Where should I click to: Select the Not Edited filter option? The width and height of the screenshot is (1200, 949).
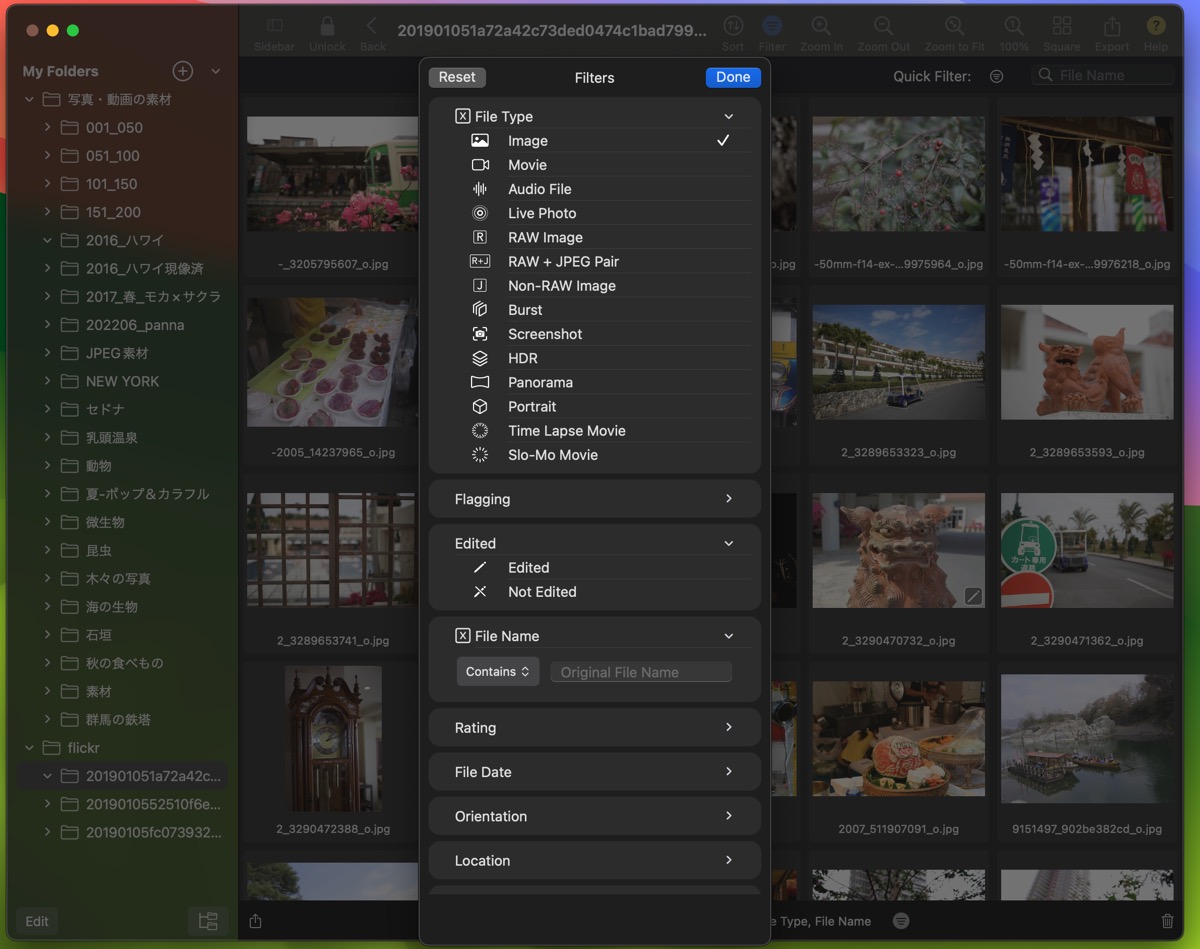tap(541, 592)
